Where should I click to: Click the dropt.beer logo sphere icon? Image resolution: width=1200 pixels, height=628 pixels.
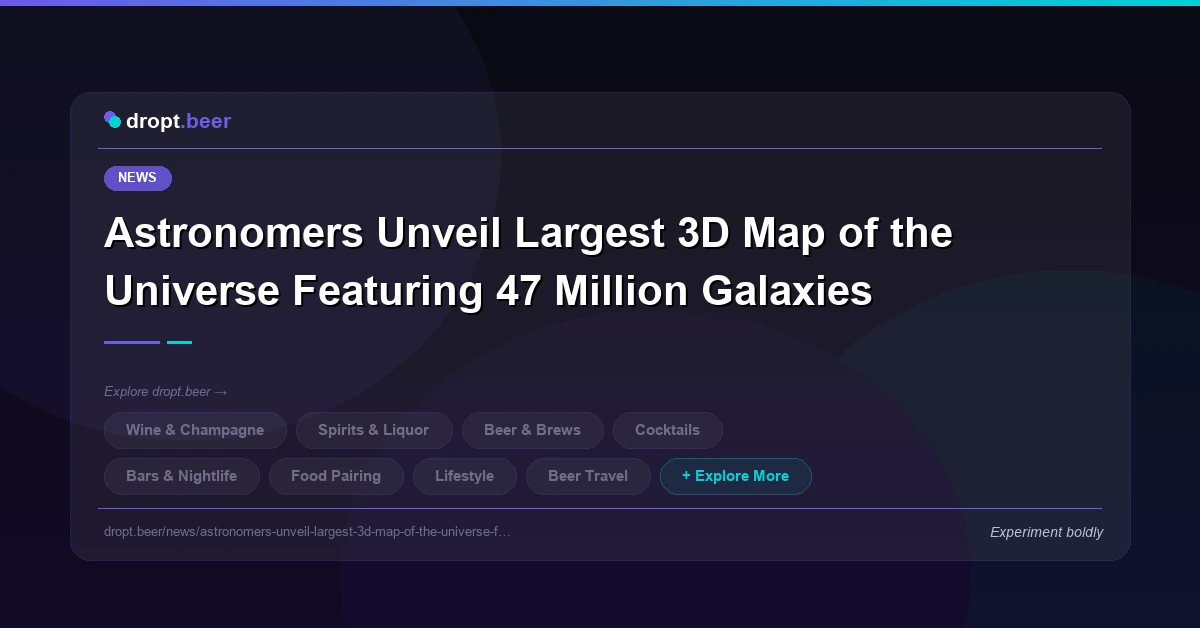click(113, 119)
